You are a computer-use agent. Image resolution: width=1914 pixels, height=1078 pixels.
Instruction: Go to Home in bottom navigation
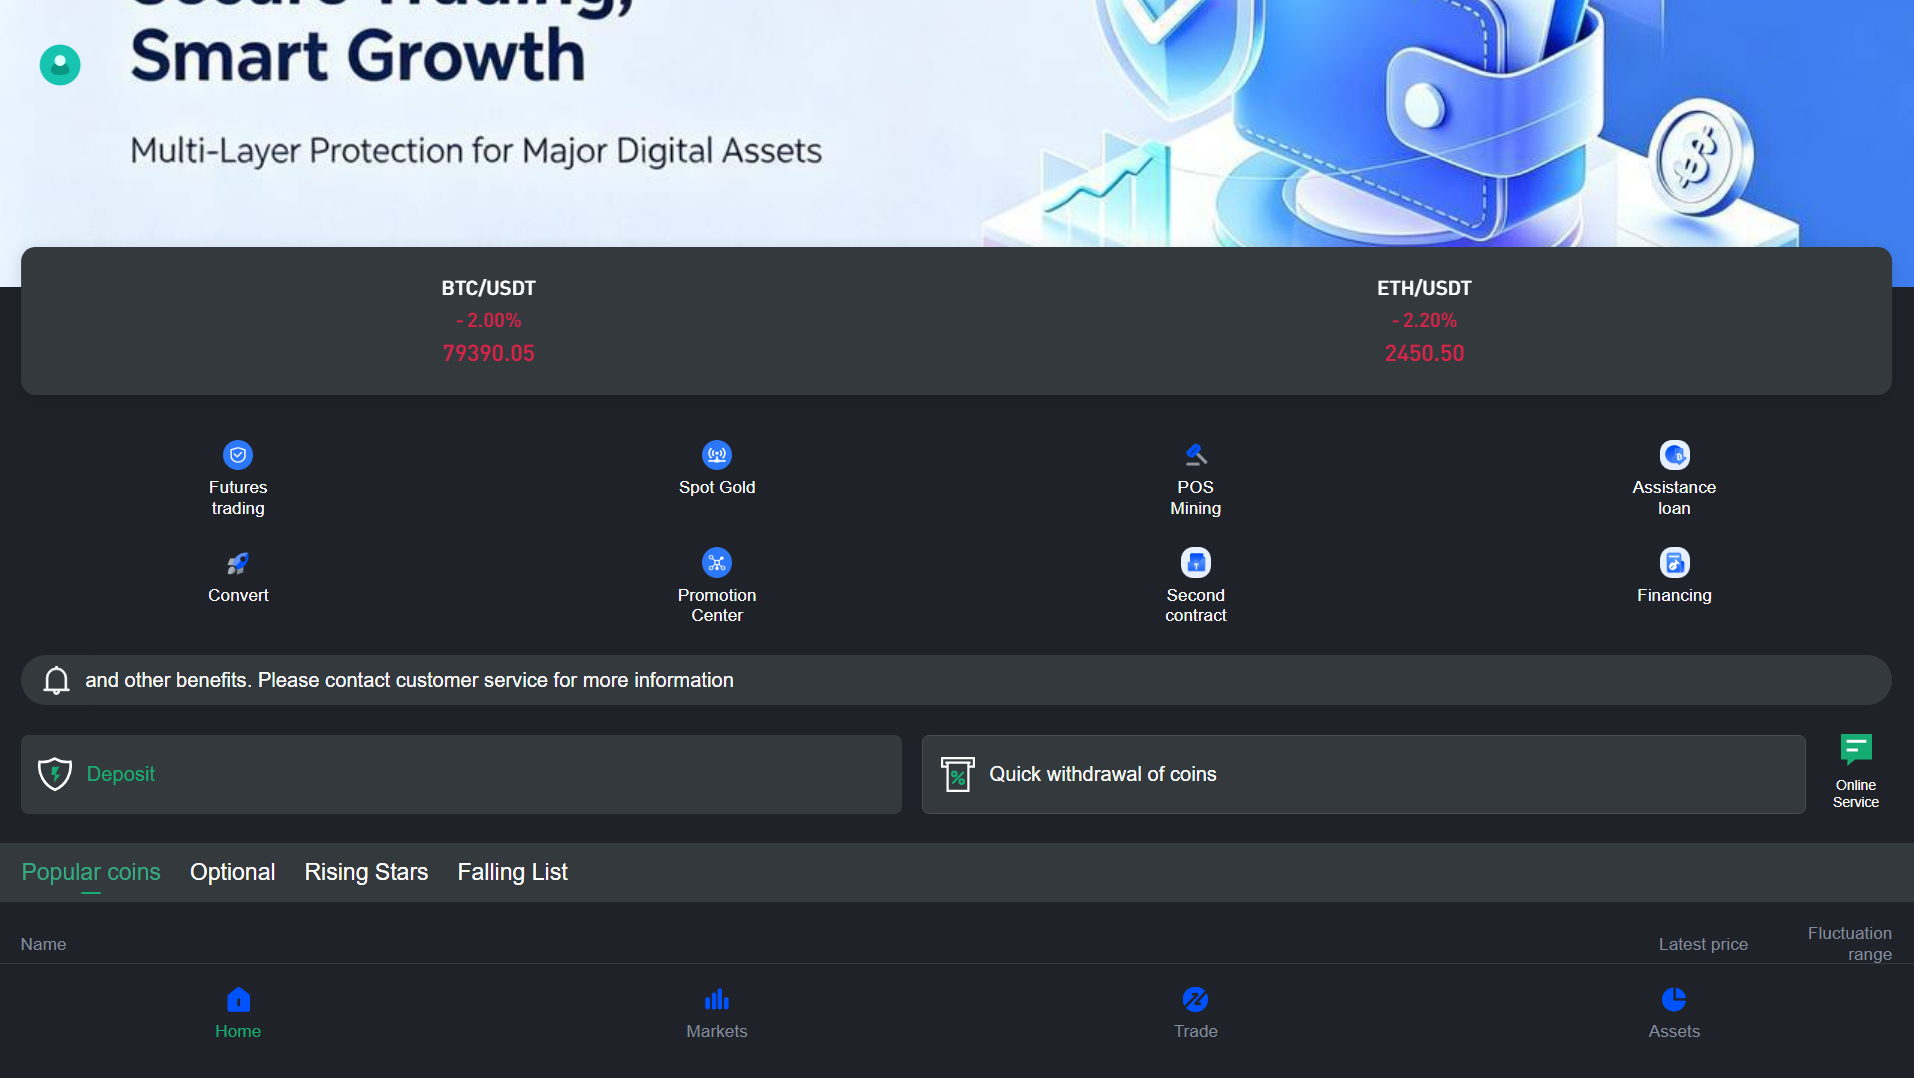click(238, 1013)
